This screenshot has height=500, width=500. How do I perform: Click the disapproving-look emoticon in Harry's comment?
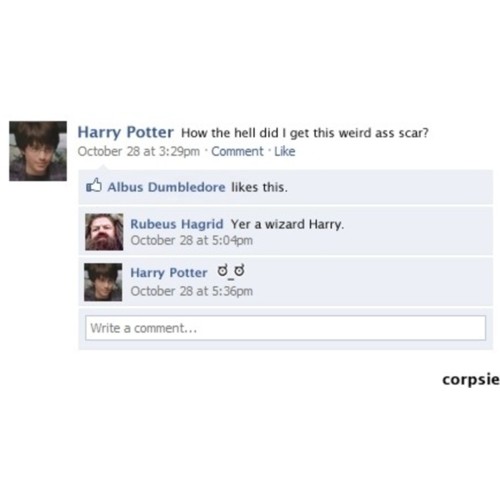[231, 271]
